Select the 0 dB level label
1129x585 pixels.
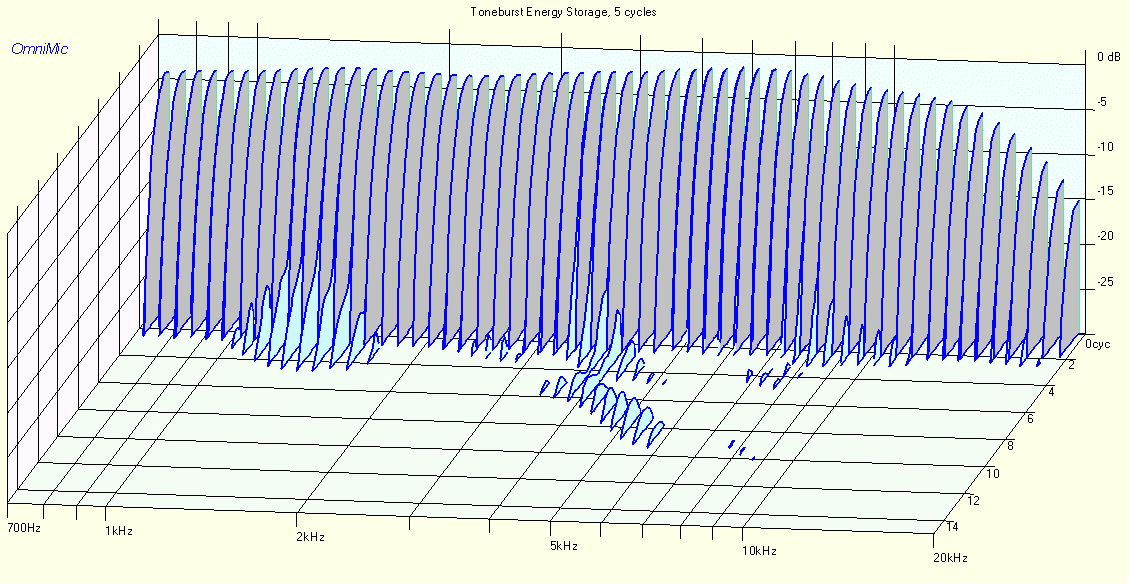coord(1109,57)
